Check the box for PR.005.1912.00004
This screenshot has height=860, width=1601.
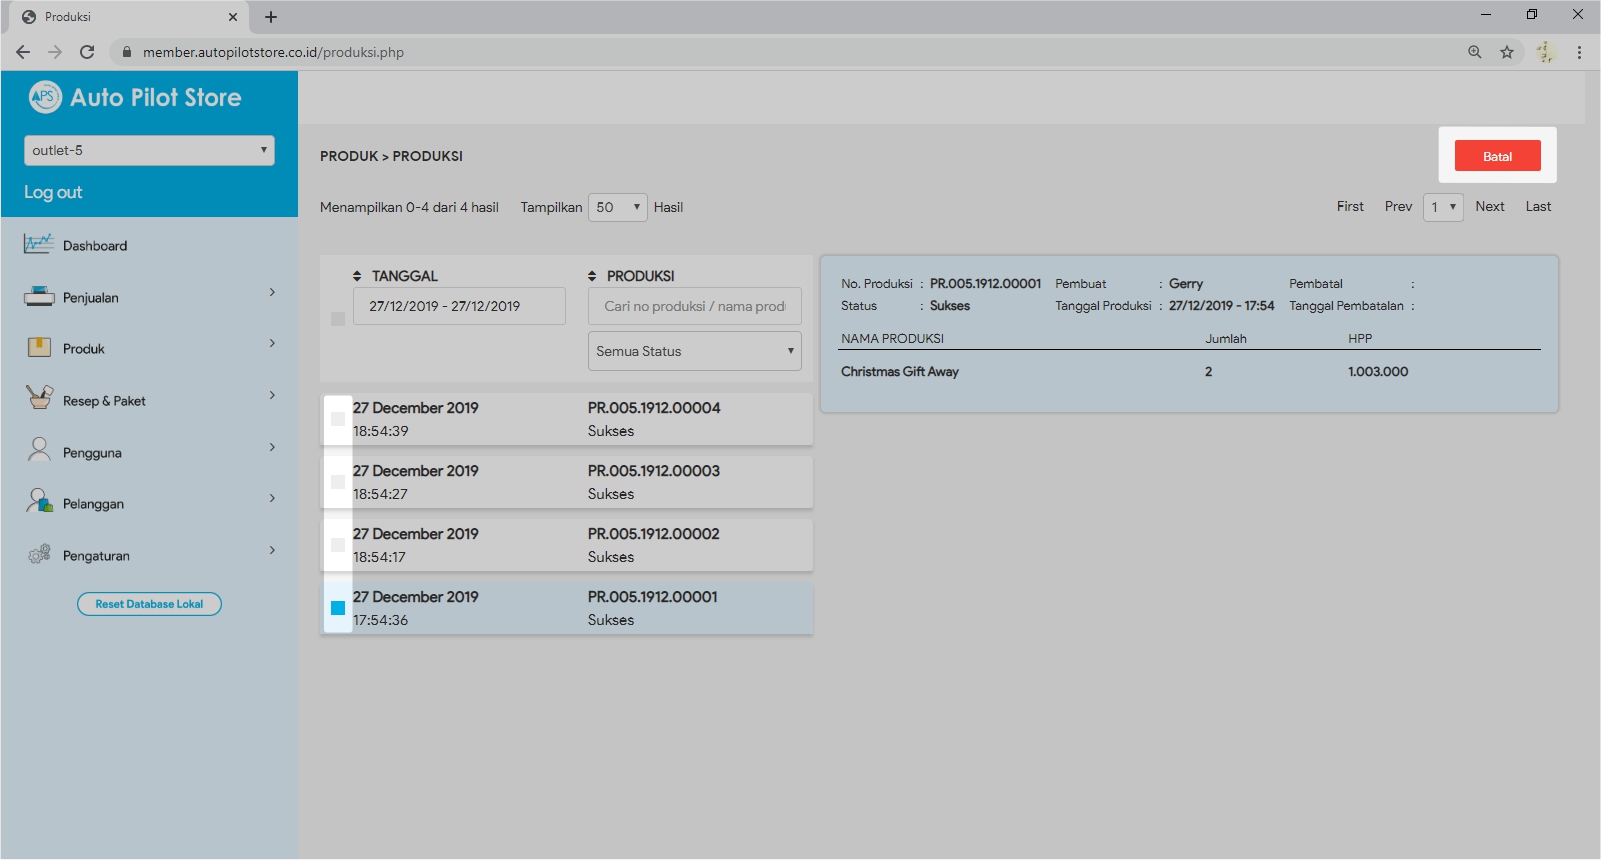[338, 419]
